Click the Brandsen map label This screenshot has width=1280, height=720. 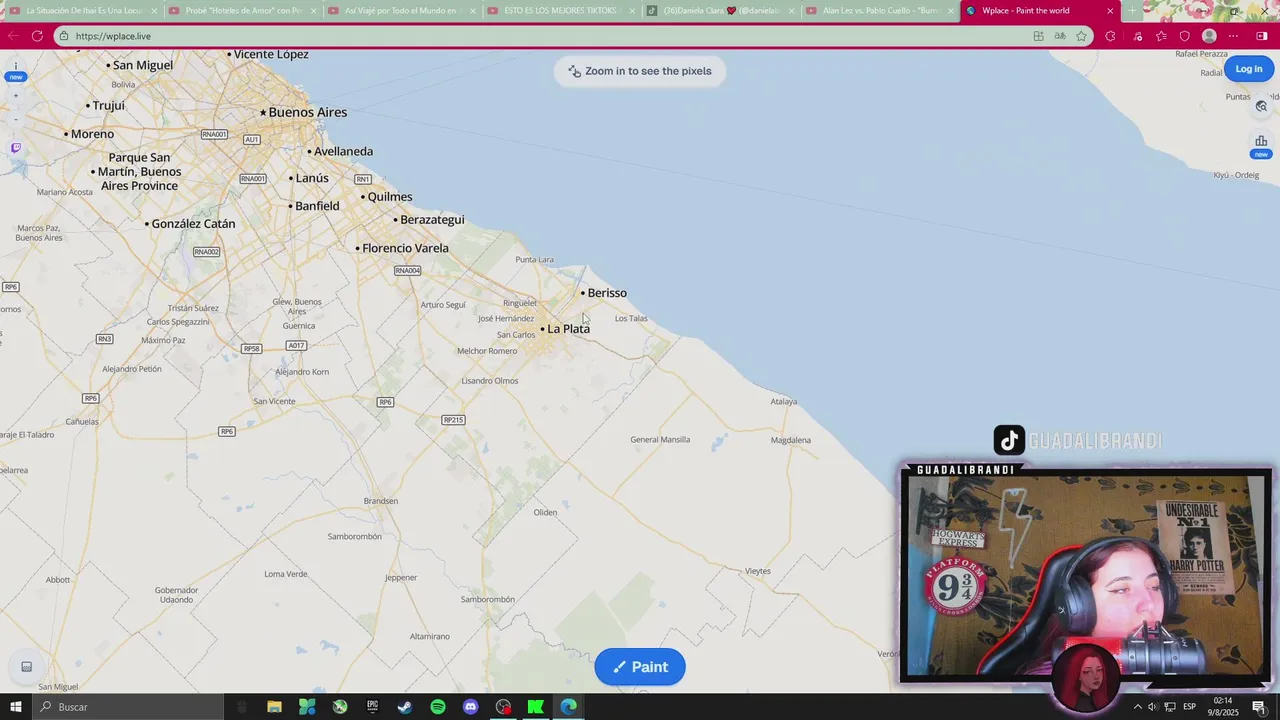click(x=381, y=501)
